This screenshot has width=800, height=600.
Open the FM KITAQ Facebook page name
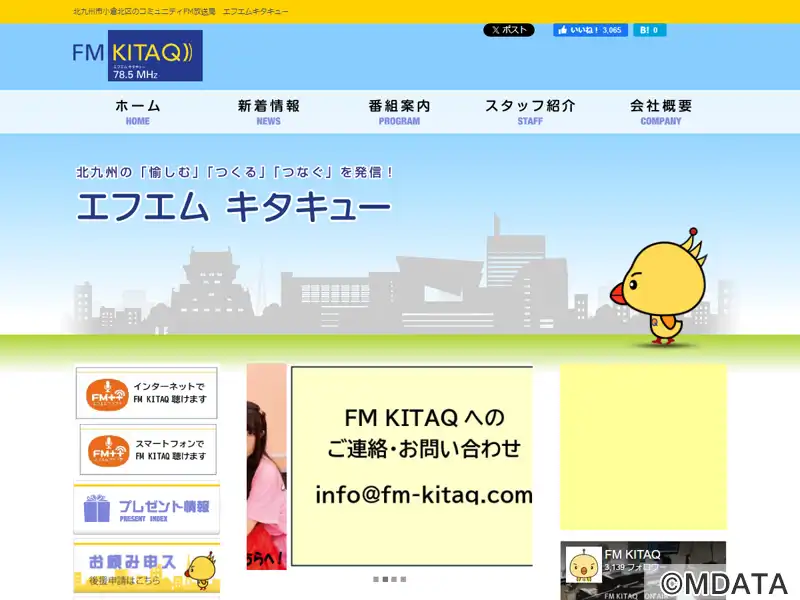[633, 555]
